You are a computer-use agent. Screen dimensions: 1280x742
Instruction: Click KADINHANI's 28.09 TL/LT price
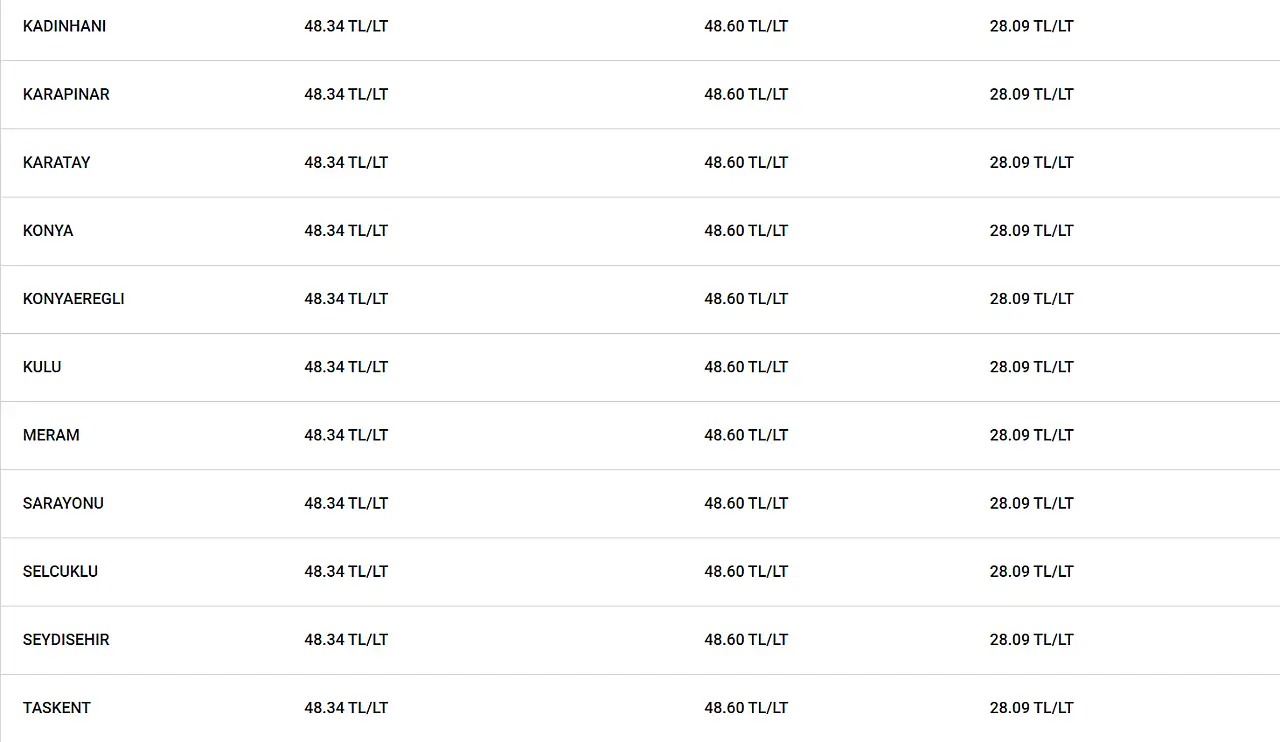(x=1031, y=26)
